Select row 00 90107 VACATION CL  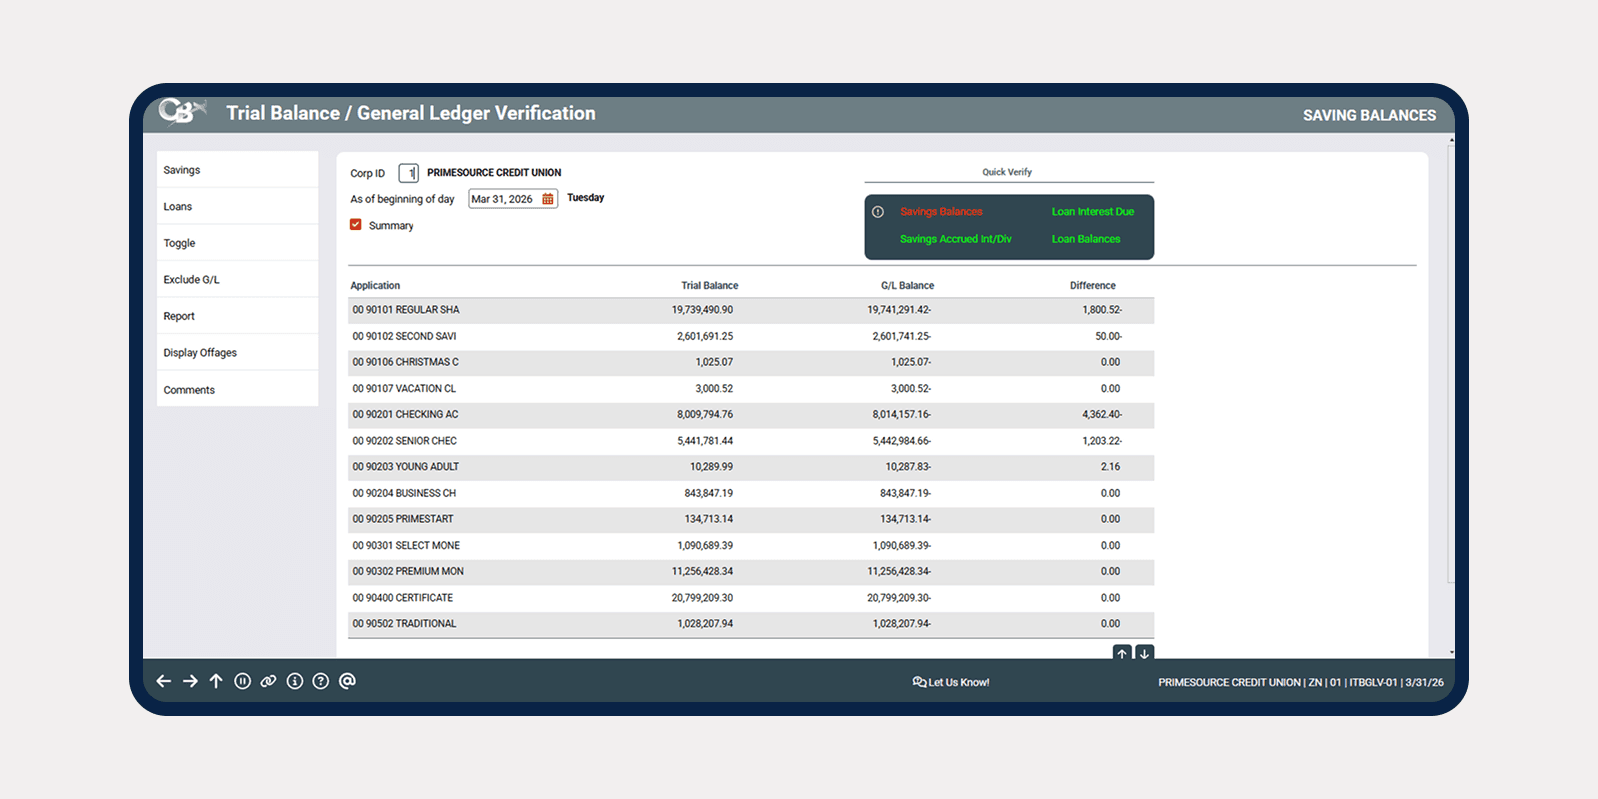(x=751, y=388)
